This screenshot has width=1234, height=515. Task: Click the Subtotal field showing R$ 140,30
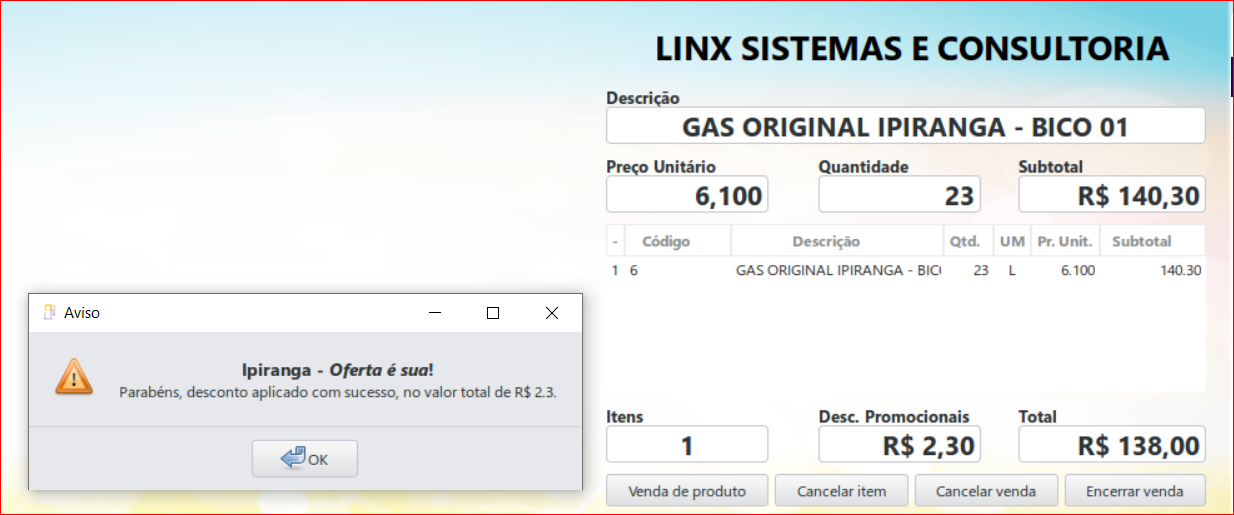pos(1112,195)
